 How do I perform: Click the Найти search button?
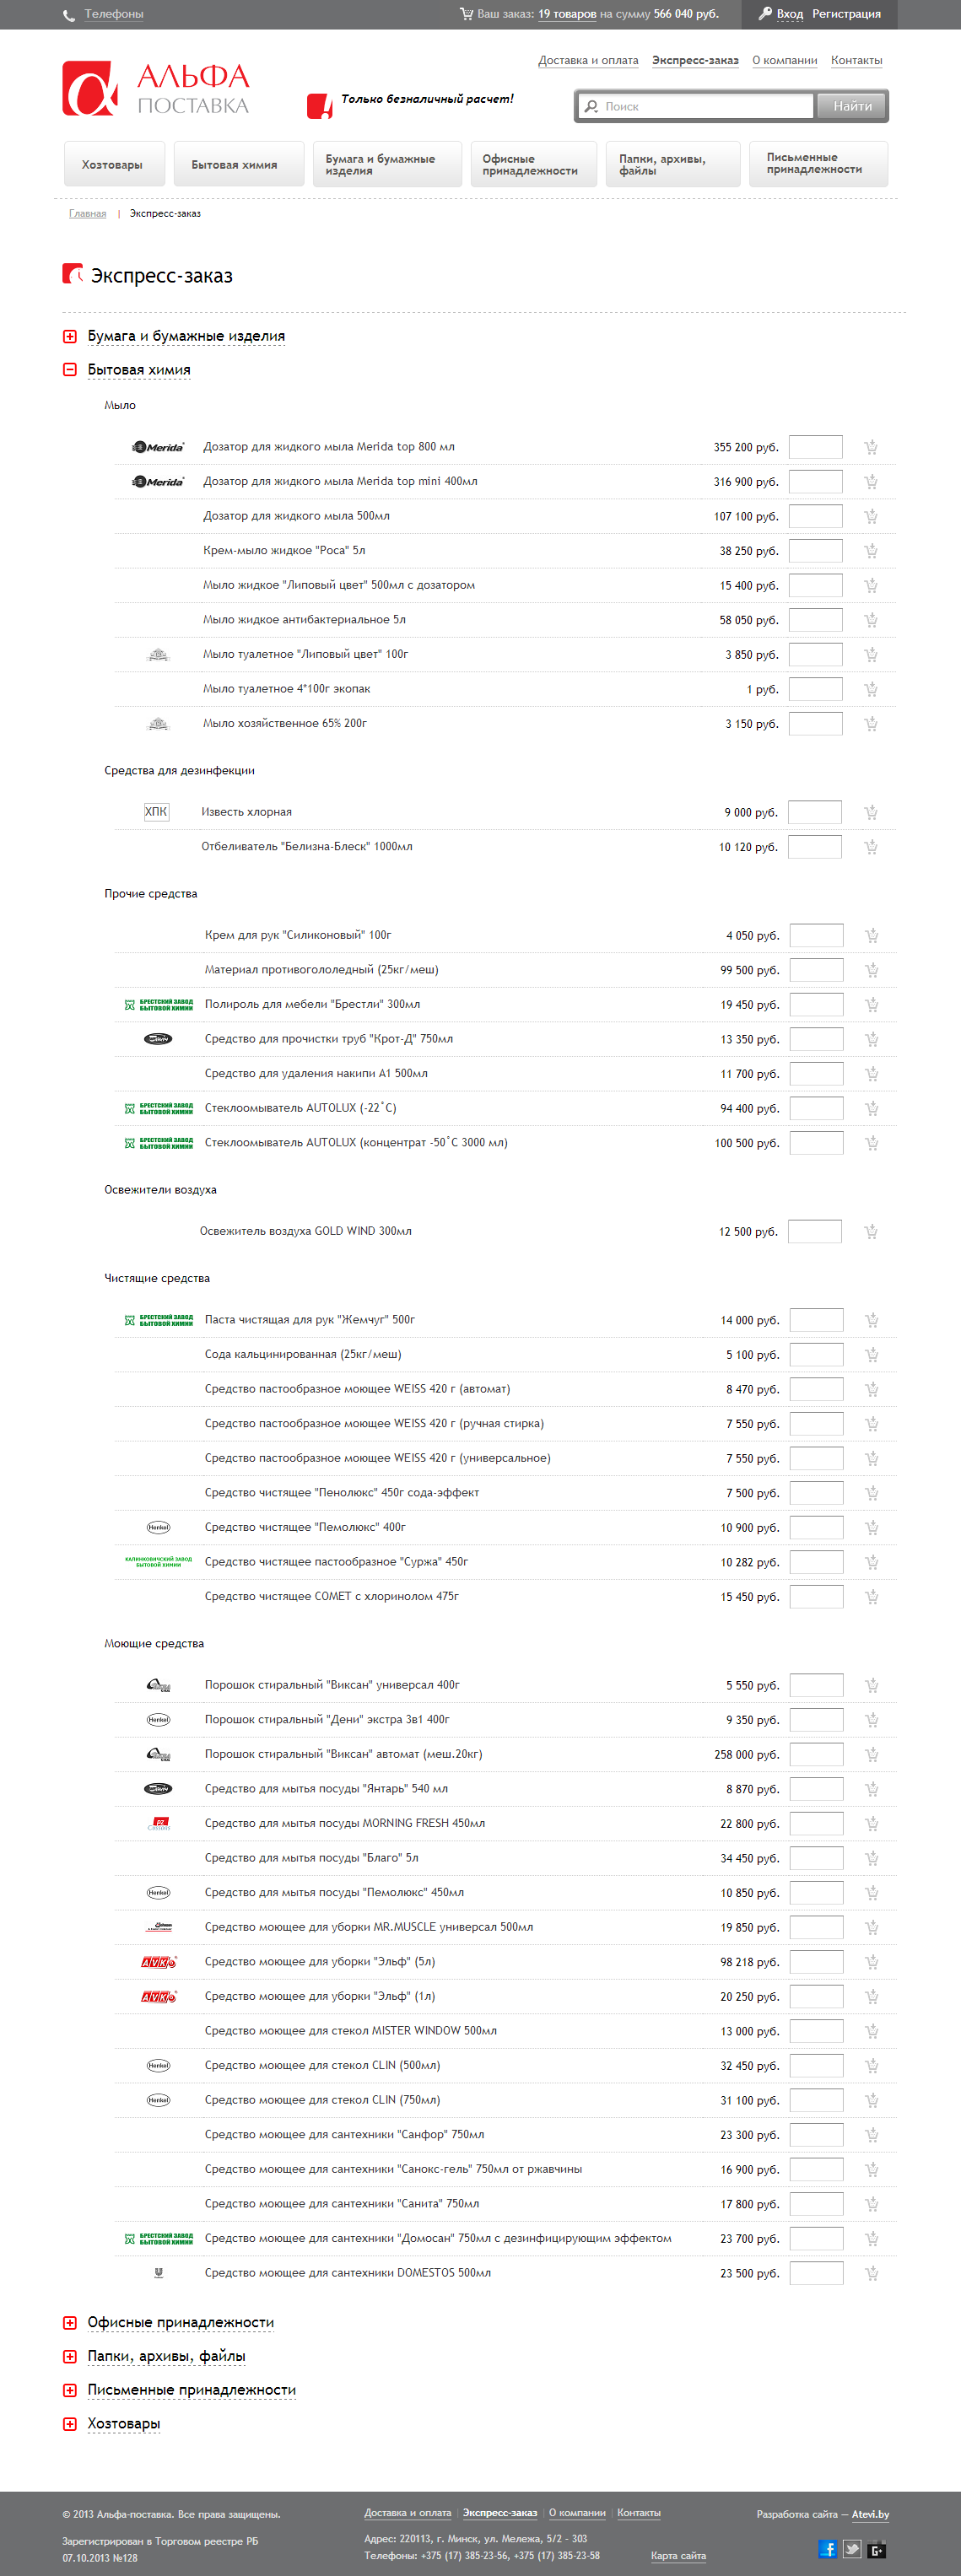click(x=852, y=106)
